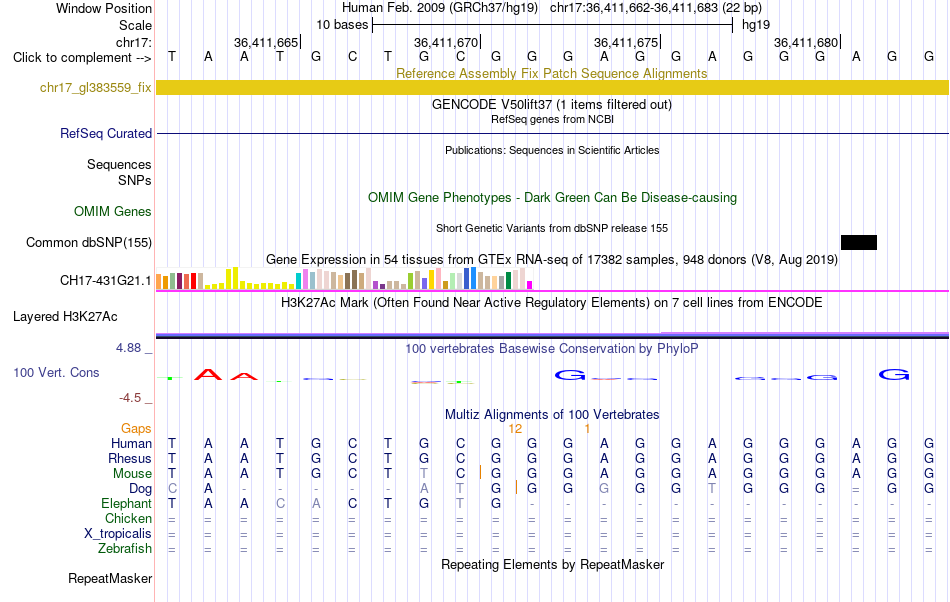
Task: Click the orange gap count 12
Action: 515,429
